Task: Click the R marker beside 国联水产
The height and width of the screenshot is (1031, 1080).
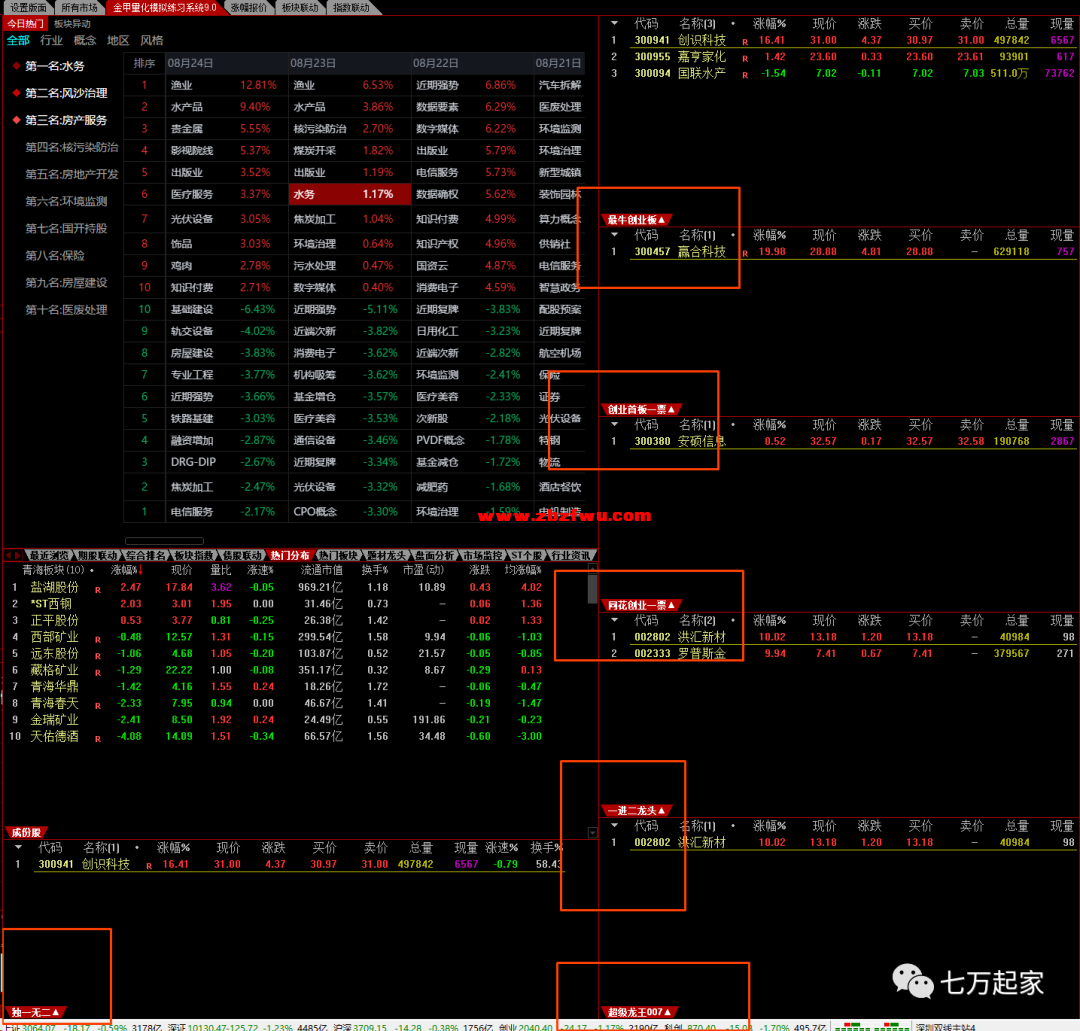Action: (x=745, y=75)
